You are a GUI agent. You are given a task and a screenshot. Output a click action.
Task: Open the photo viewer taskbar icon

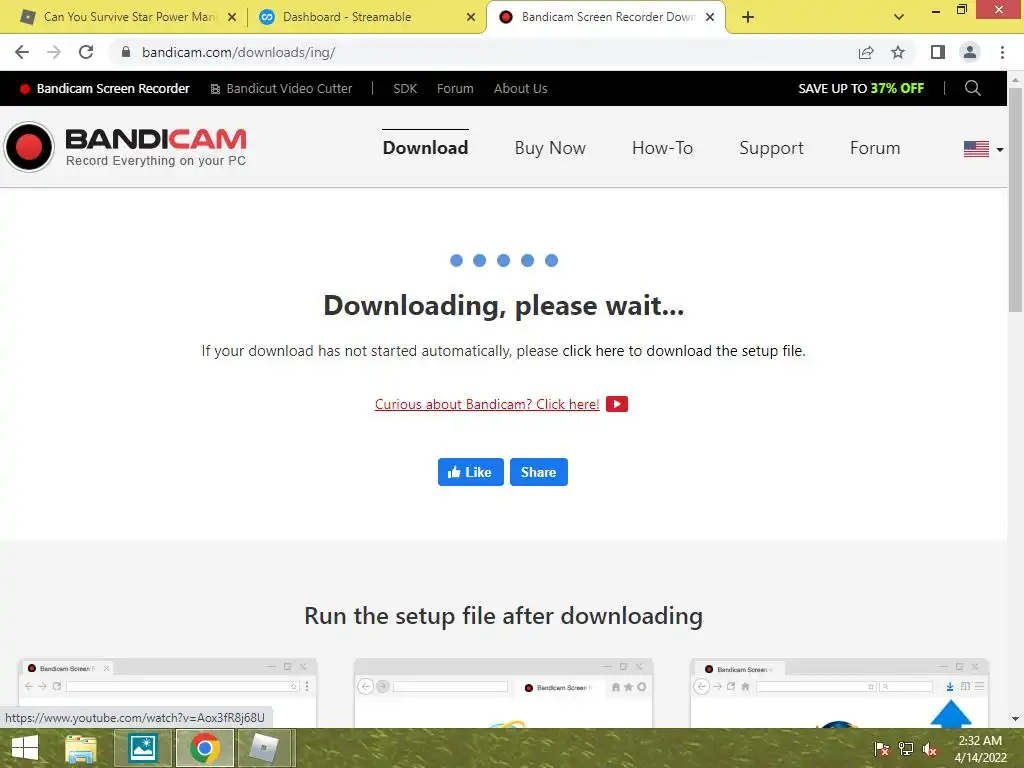click(x=142, y=748)
